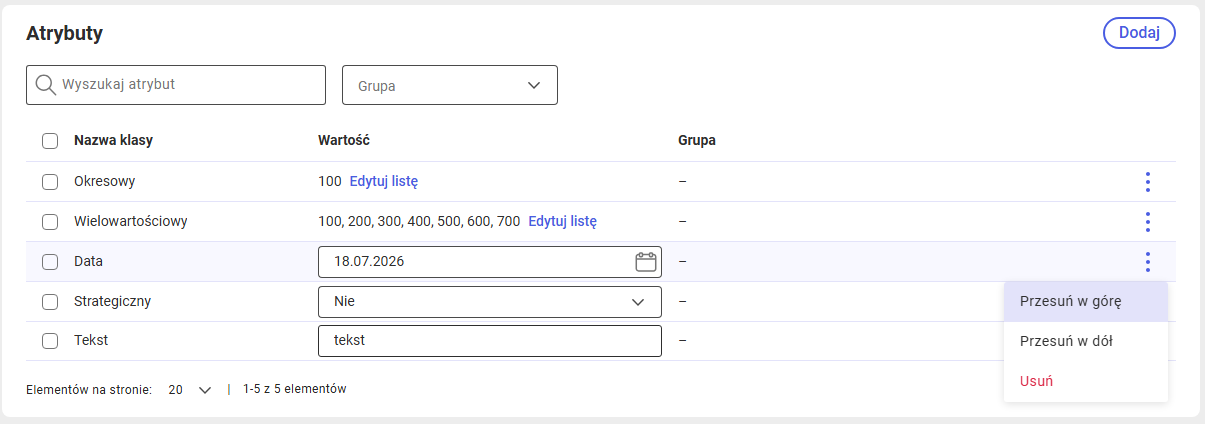Open the three-dot menu for Okresowy row
This screenshot has height=424, width=1205.
pos(1147,182)
